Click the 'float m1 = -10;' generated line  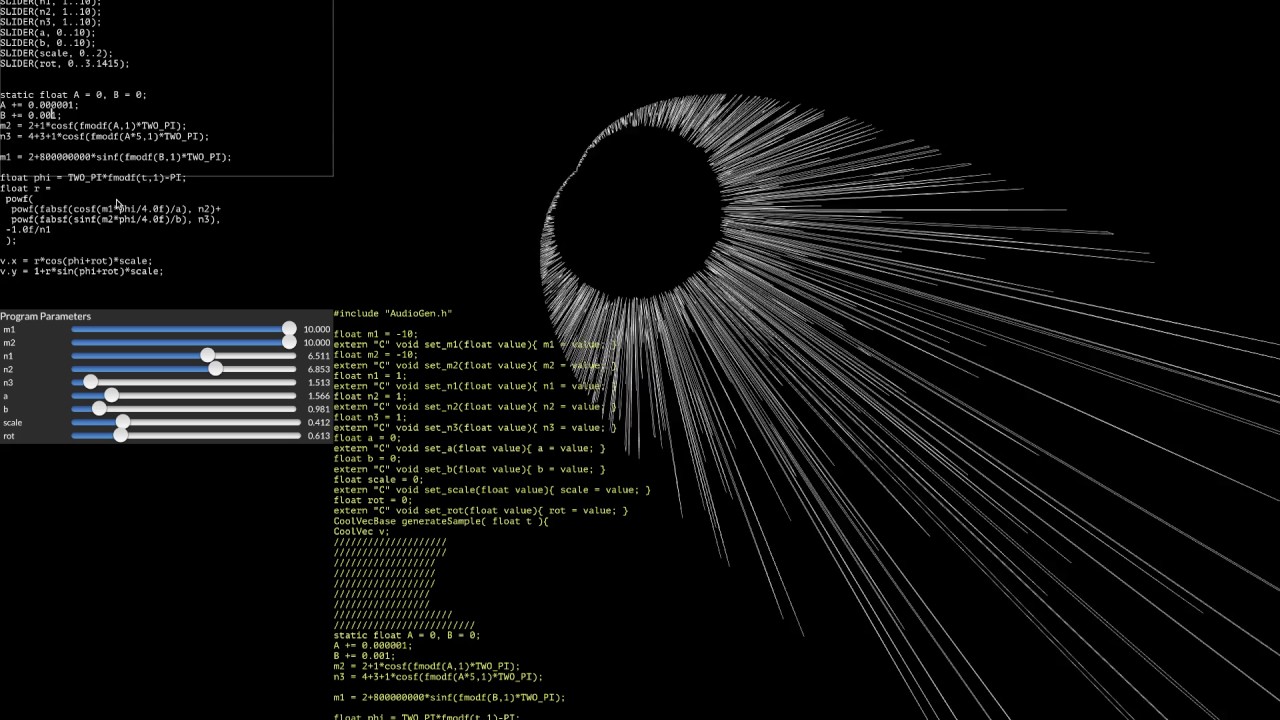[376, 334]
